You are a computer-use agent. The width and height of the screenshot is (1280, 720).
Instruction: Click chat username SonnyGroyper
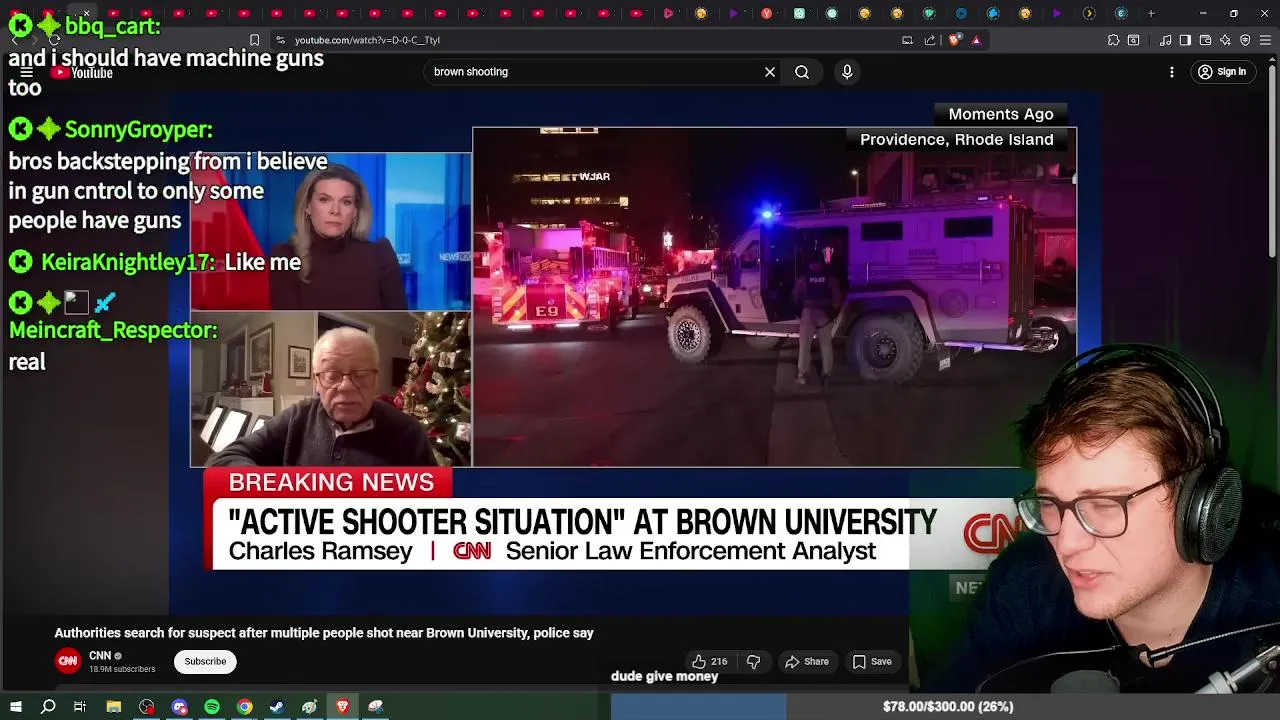click(138, 130)
